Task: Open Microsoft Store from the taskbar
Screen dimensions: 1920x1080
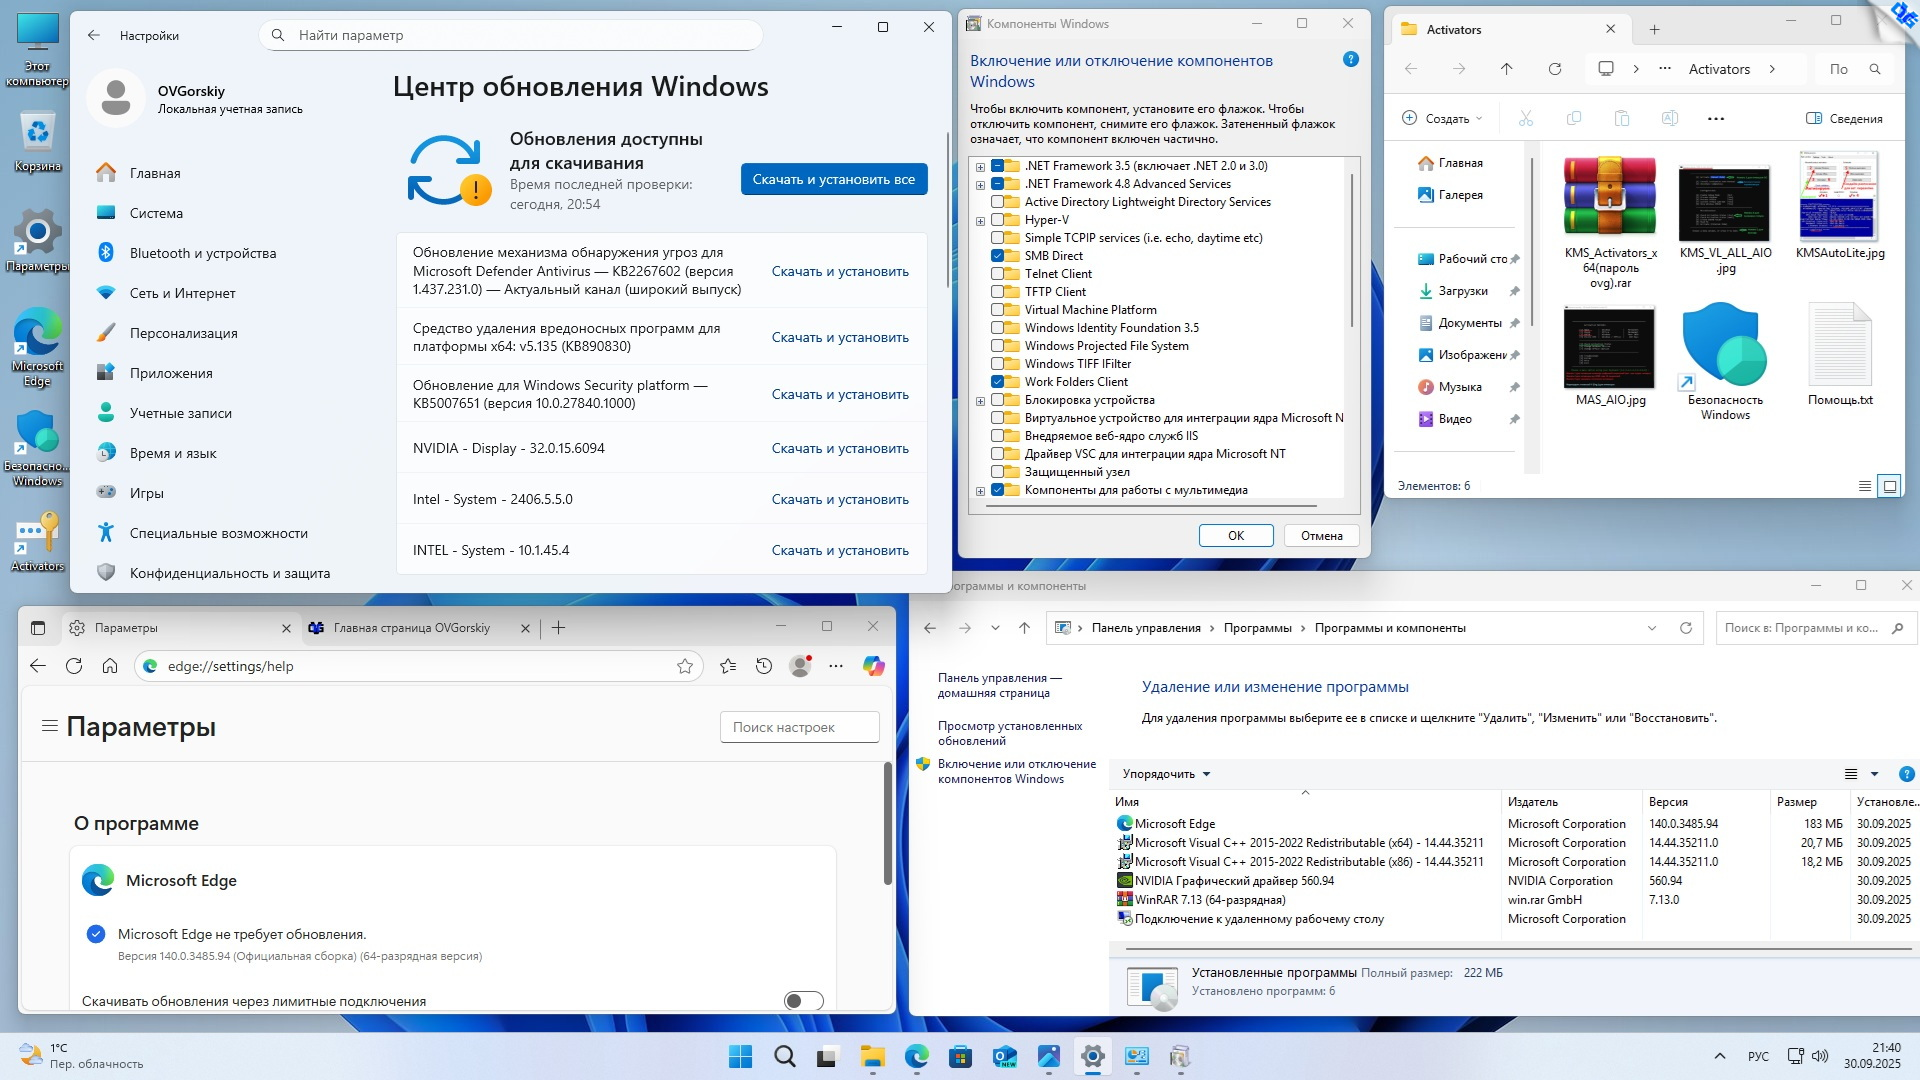Action: 960,1057
